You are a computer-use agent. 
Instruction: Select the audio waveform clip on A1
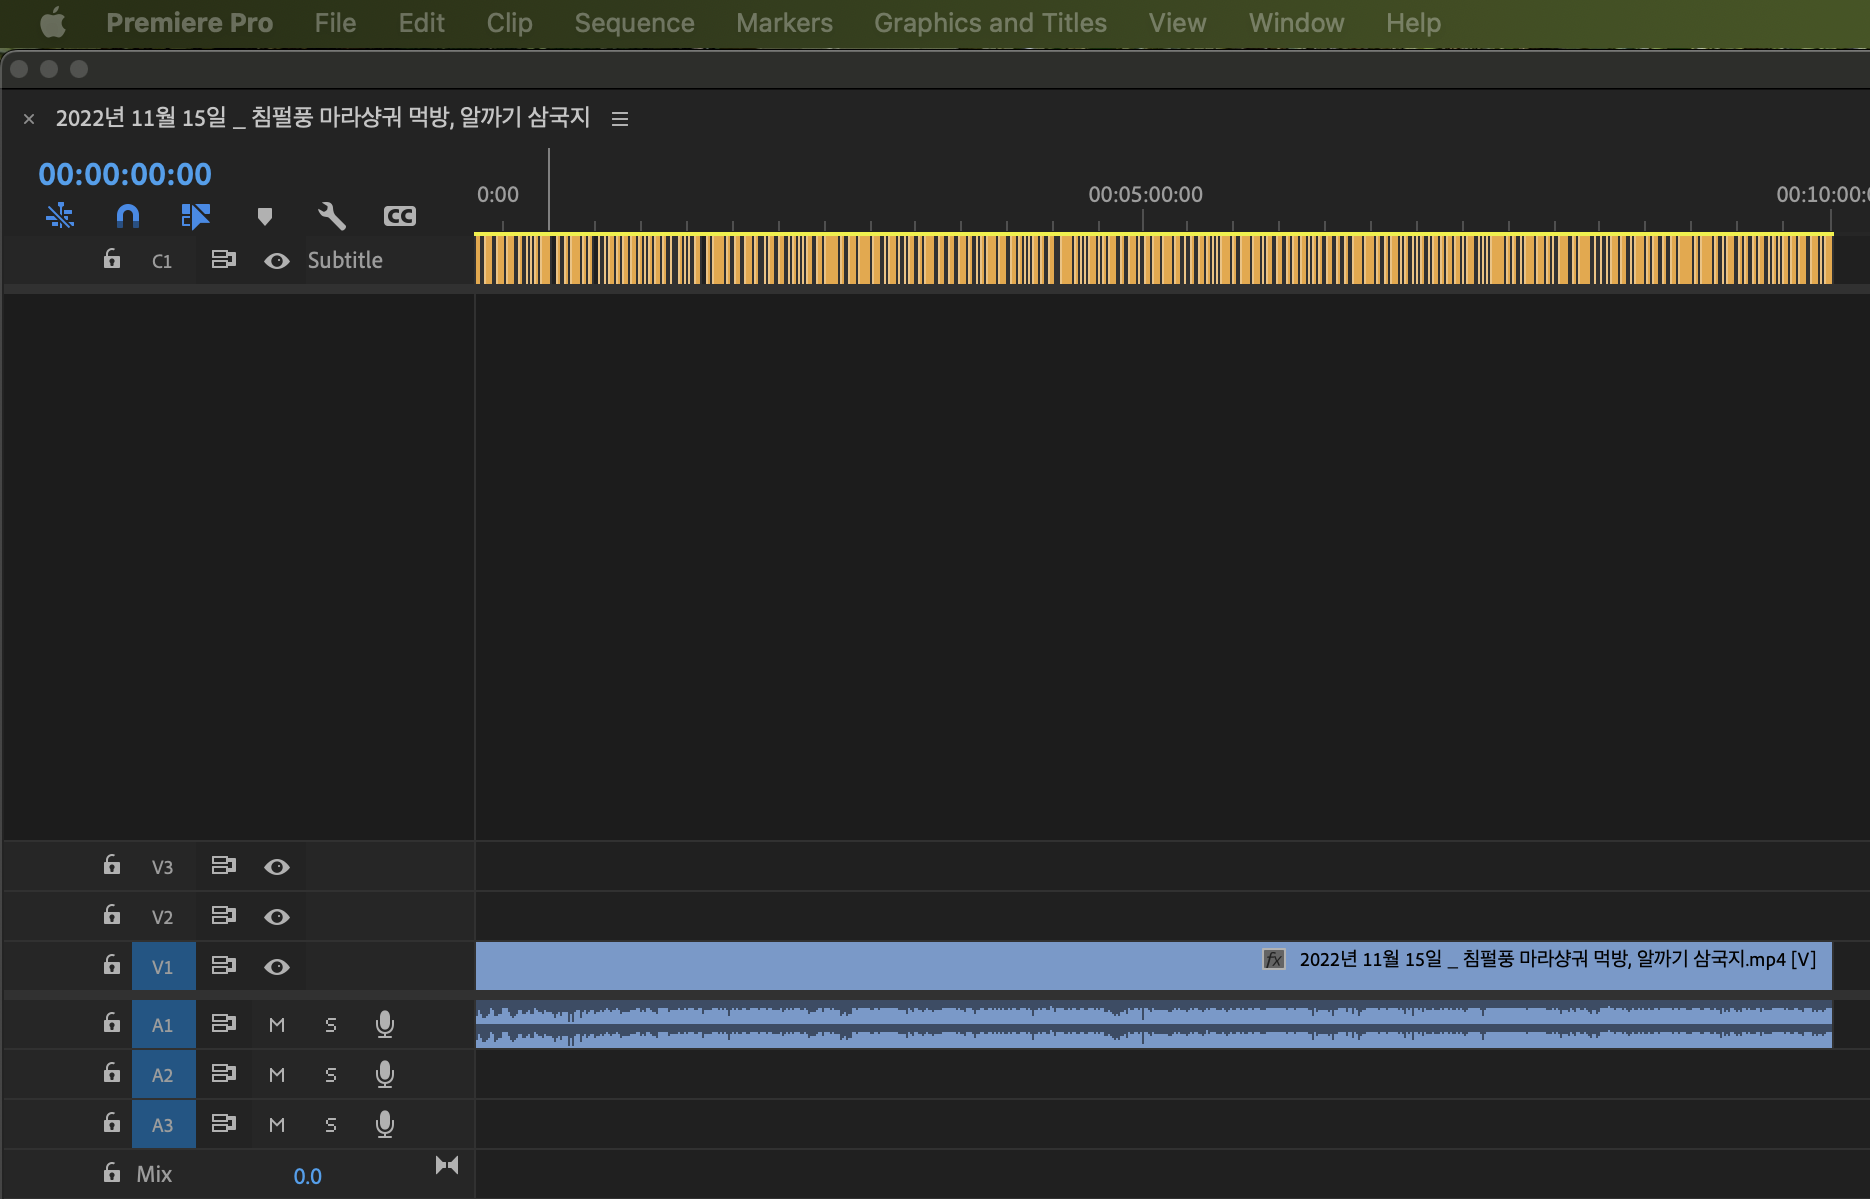[x=1154, y=1024]
